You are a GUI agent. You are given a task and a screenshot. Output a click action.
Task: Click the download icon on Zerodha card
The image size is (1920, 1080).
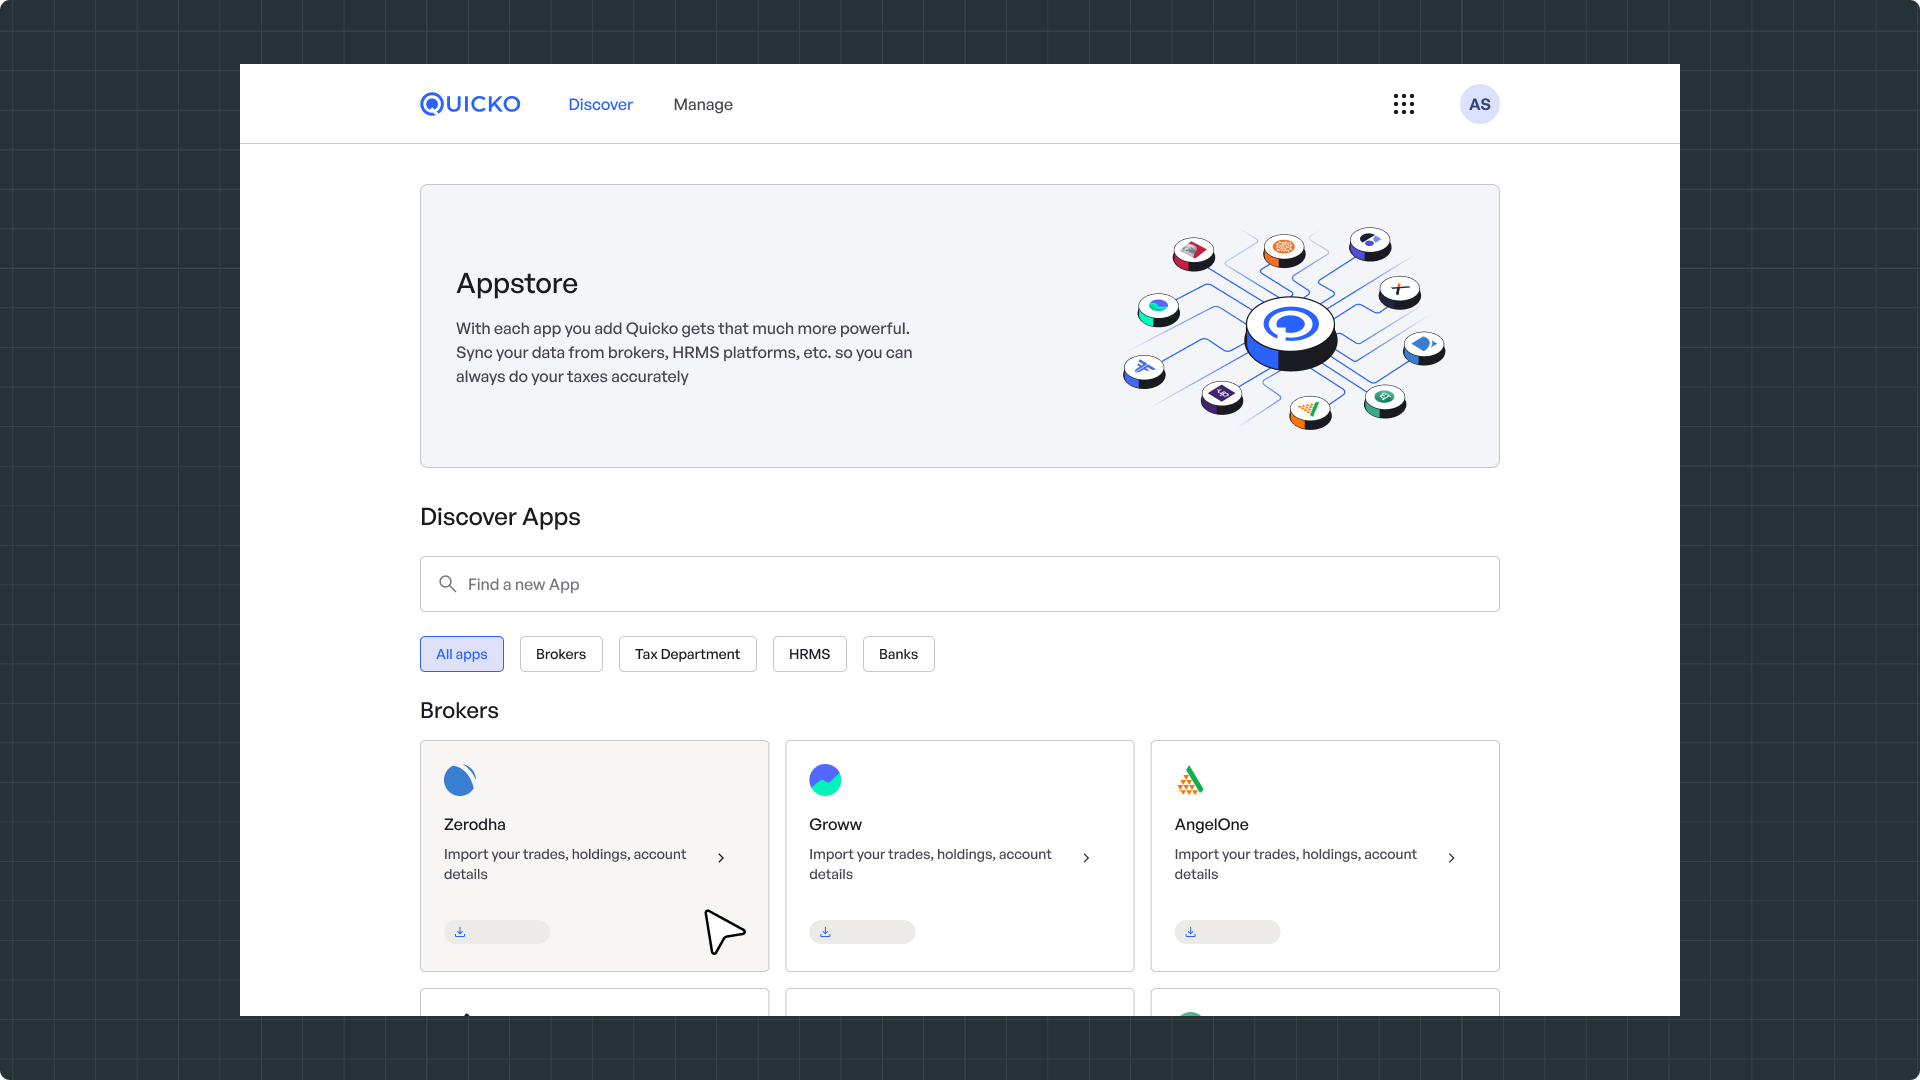click(x=460, y=932)
